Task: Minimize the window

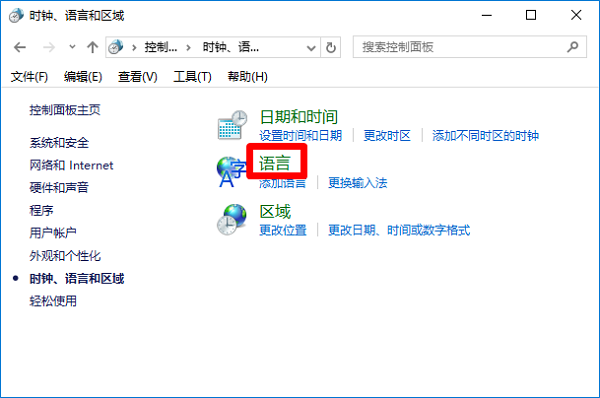Action: pyautogui.click(x=487, y=16)
